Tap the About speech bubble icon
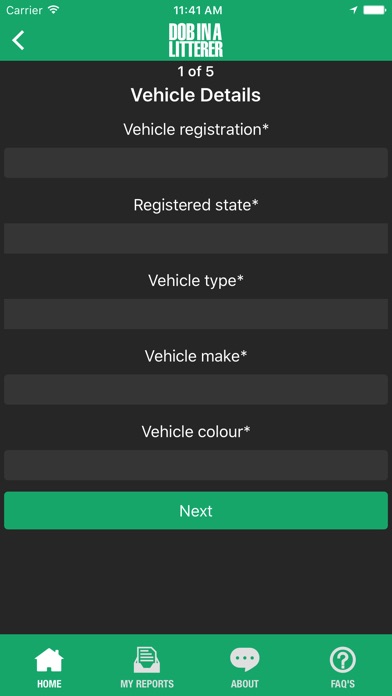392x696 pixels. coord(245,660)
